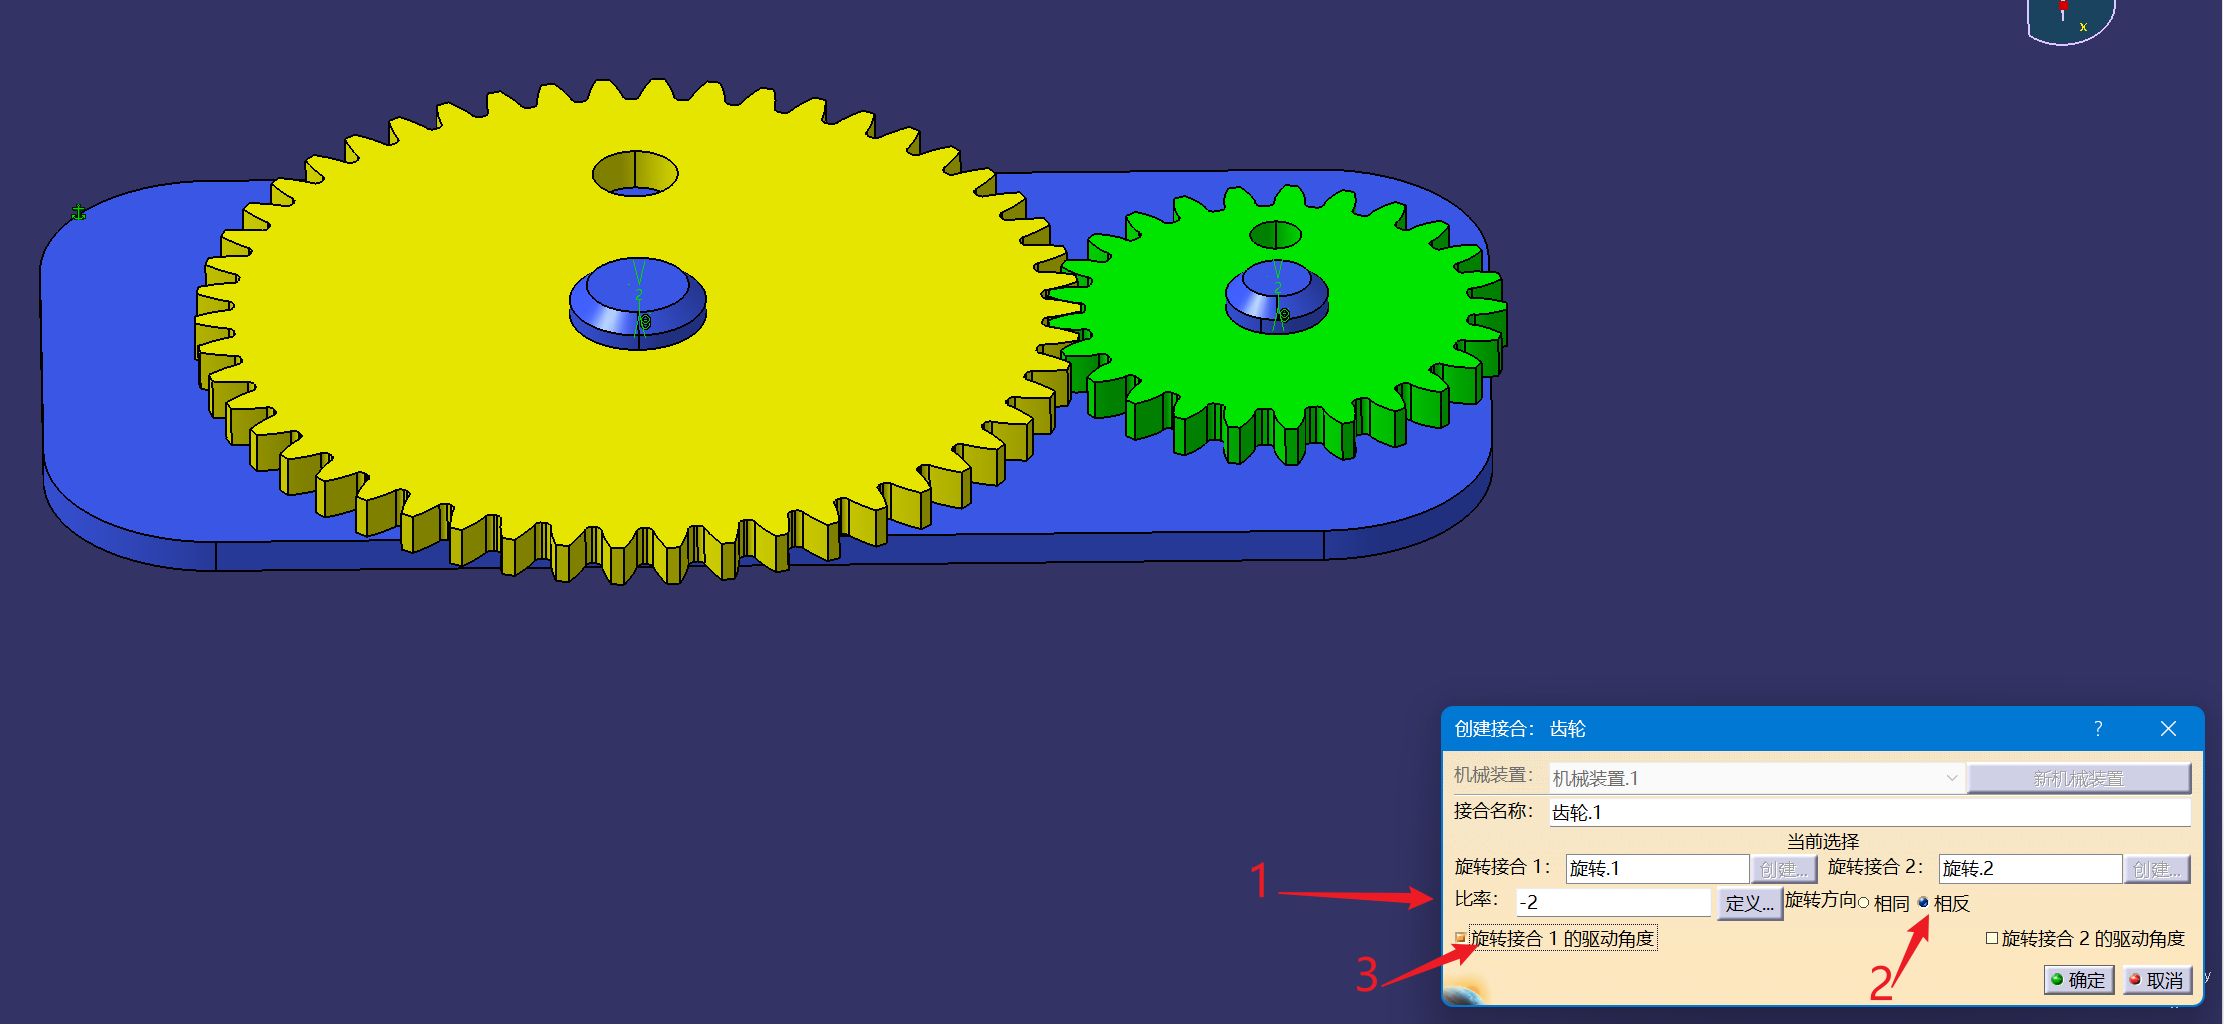This screenshot has height=1024, width=2224.
Task: Click the green anchor fix icon on base plate
Action: click(x=78, y=212)
